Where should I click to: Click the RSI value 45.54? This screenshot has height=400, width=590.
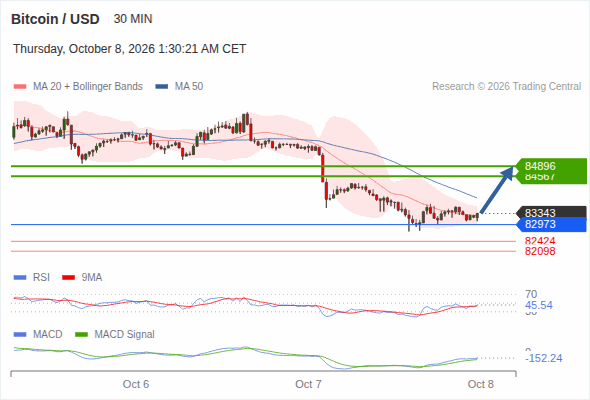[539, 305]
